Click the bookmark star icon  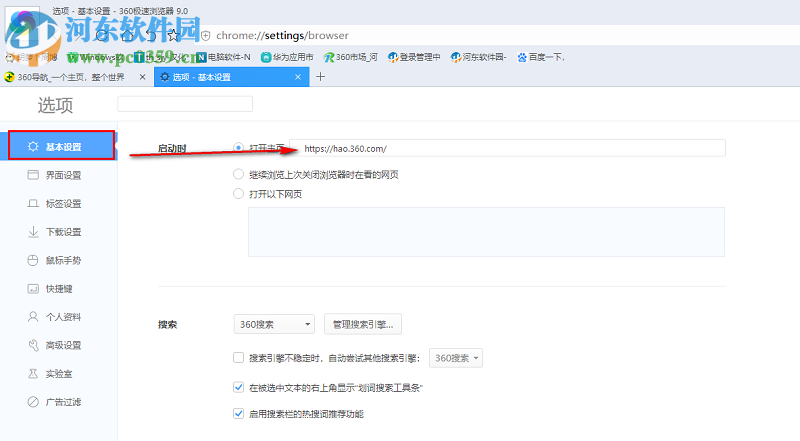[173, 35]
